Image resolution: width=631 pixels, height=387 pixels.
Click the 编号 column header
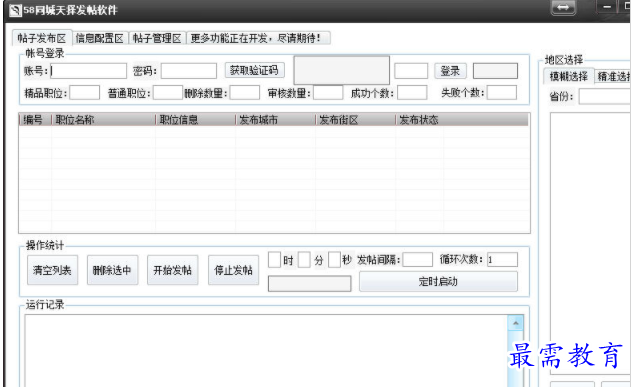35,120
